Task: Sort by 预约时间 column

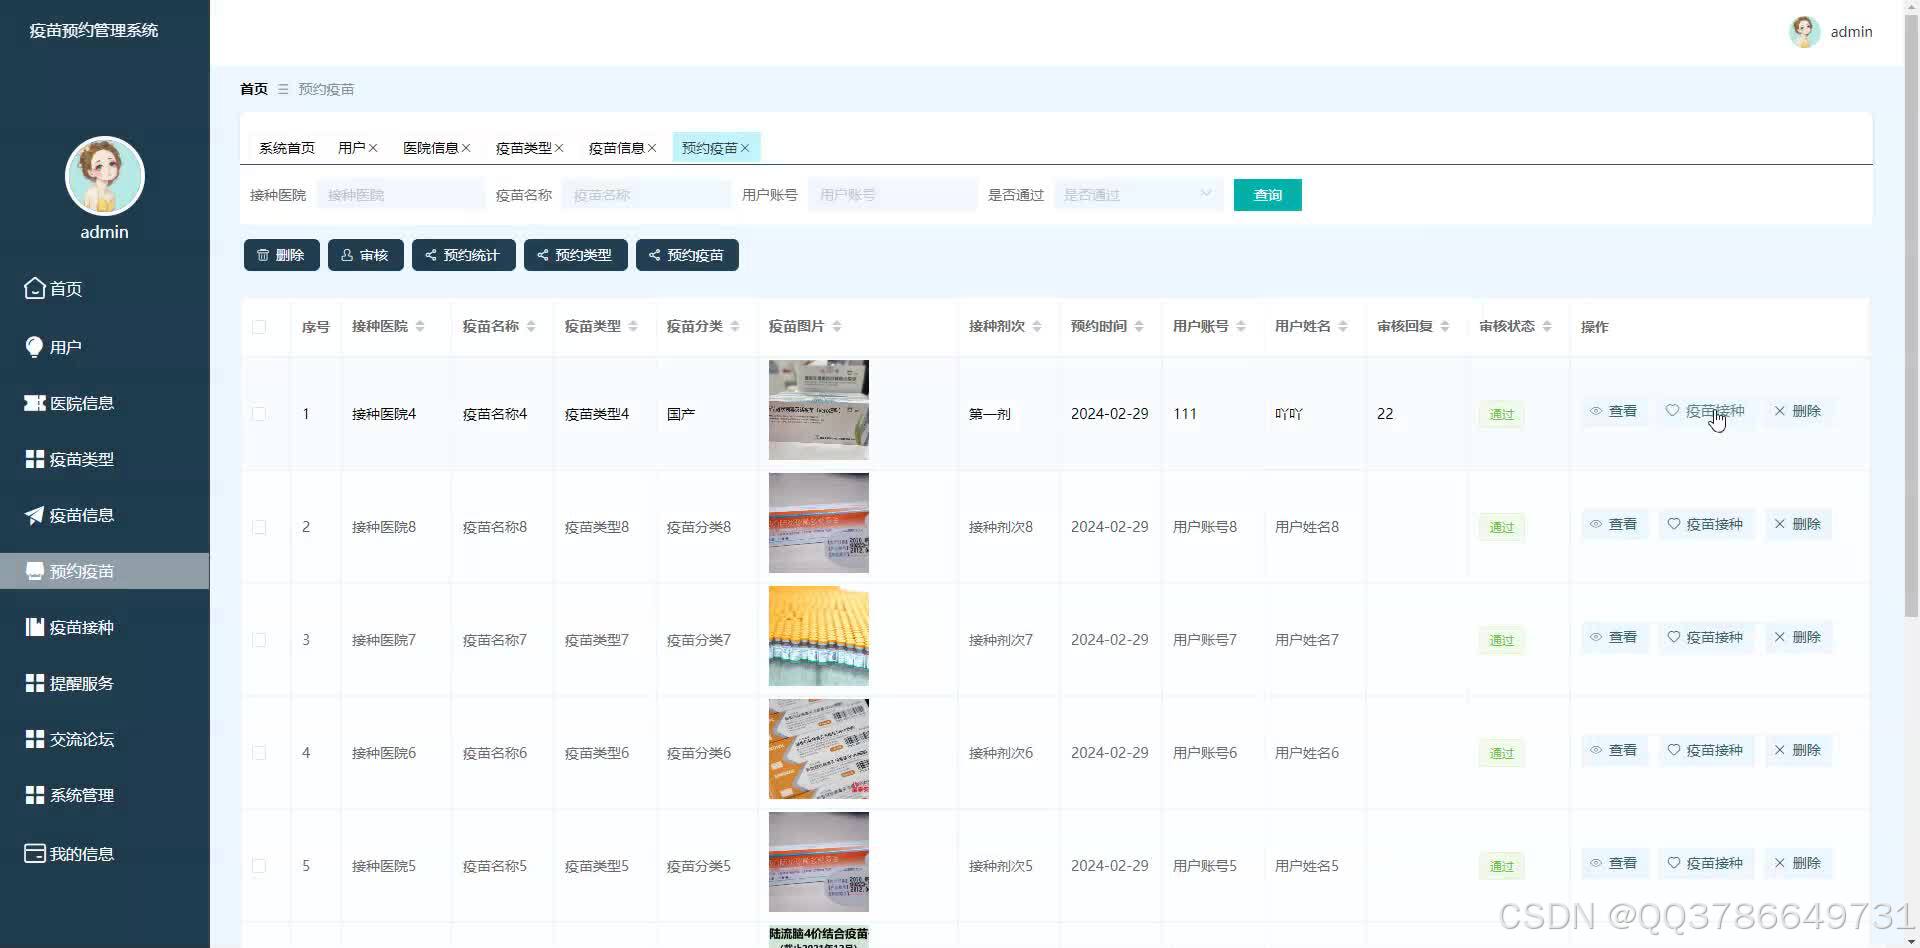Action: (1139, 327)
